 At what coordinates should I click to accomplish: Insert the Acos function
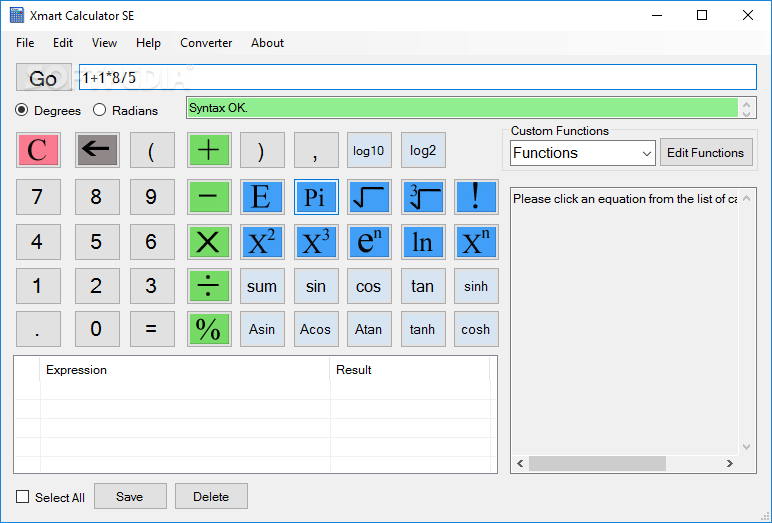[x=316, y=329]
